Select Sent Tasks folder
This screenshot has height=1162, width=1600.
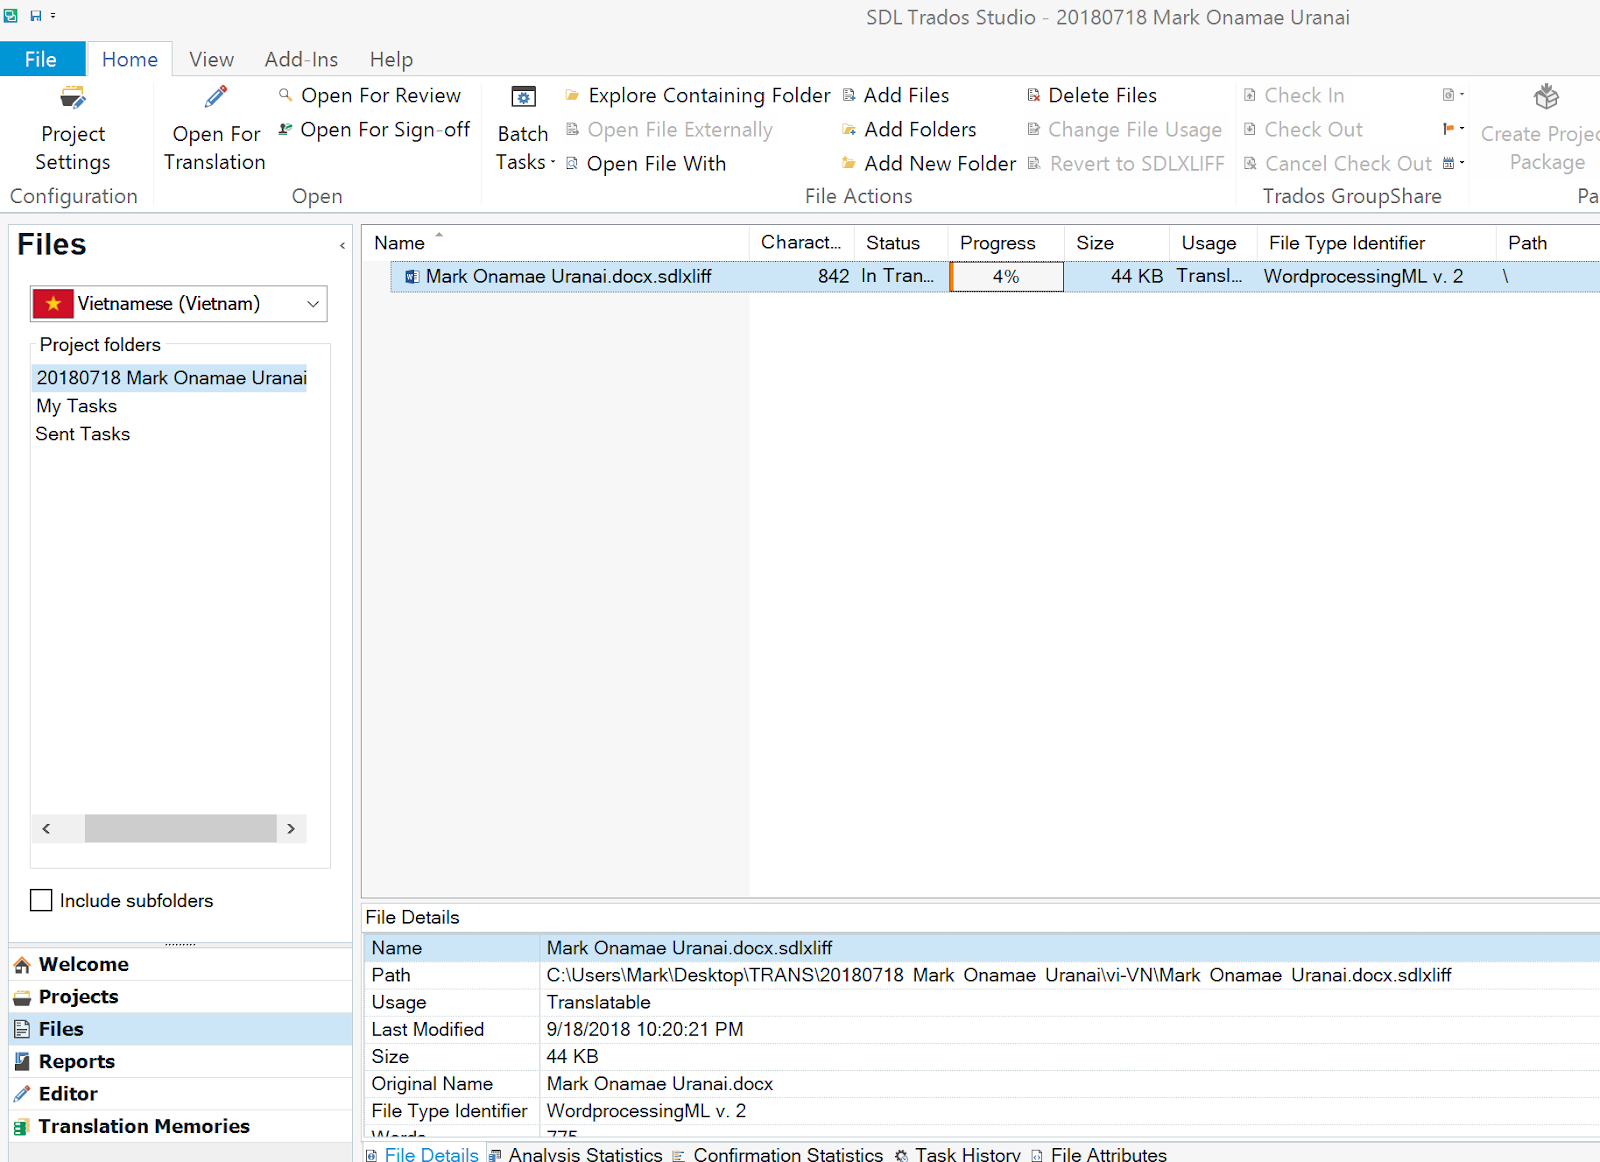(x=83, y=434)
